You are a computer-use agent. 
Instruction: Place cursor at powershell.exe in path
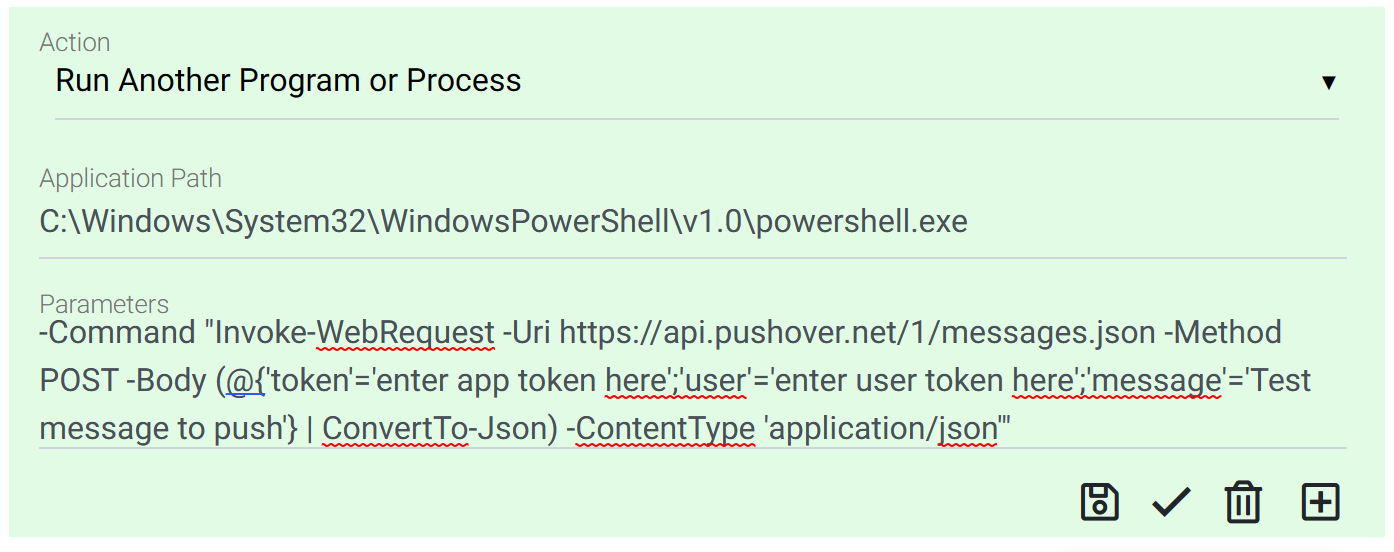pos(861,221)
